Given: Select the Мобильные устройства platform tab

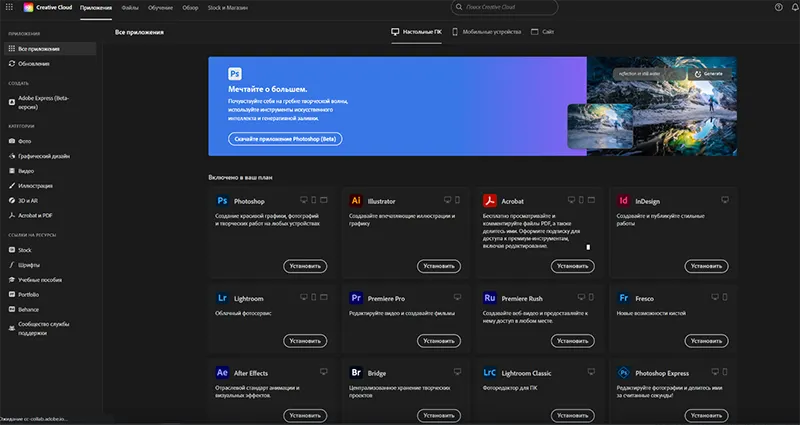Looking at the screenshot, I should [486, 32].
